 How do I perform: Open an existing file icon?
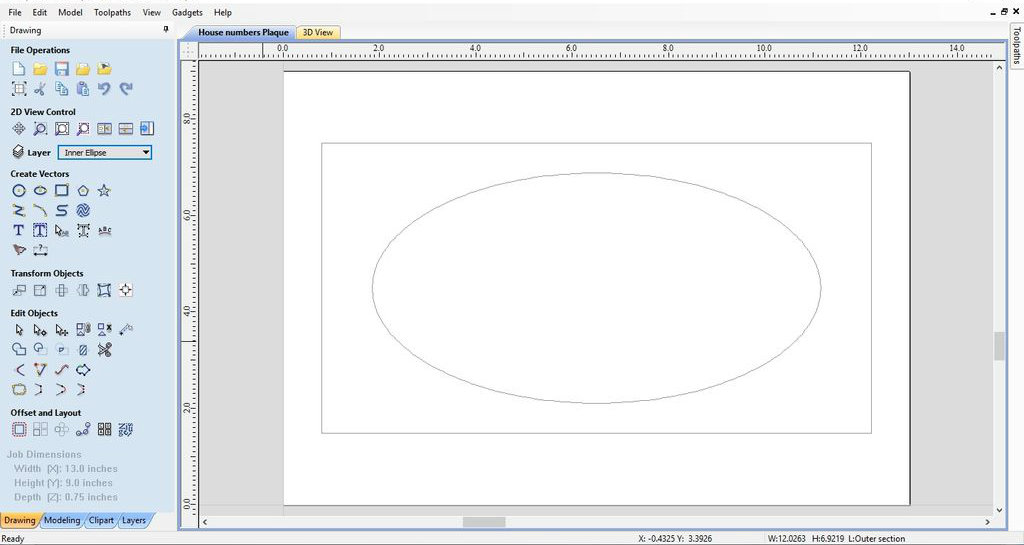point(40,69)
